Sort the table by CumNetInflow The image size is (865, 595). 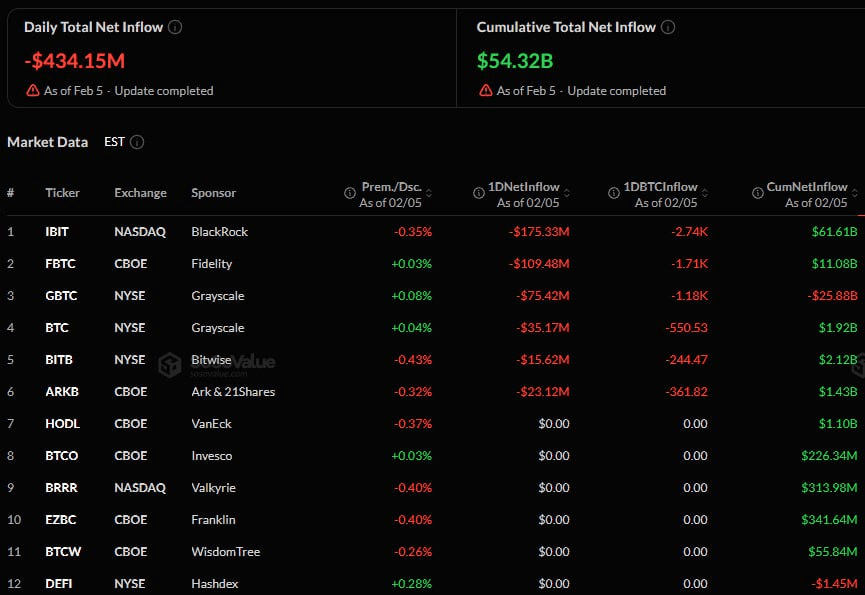click(856, 192)
